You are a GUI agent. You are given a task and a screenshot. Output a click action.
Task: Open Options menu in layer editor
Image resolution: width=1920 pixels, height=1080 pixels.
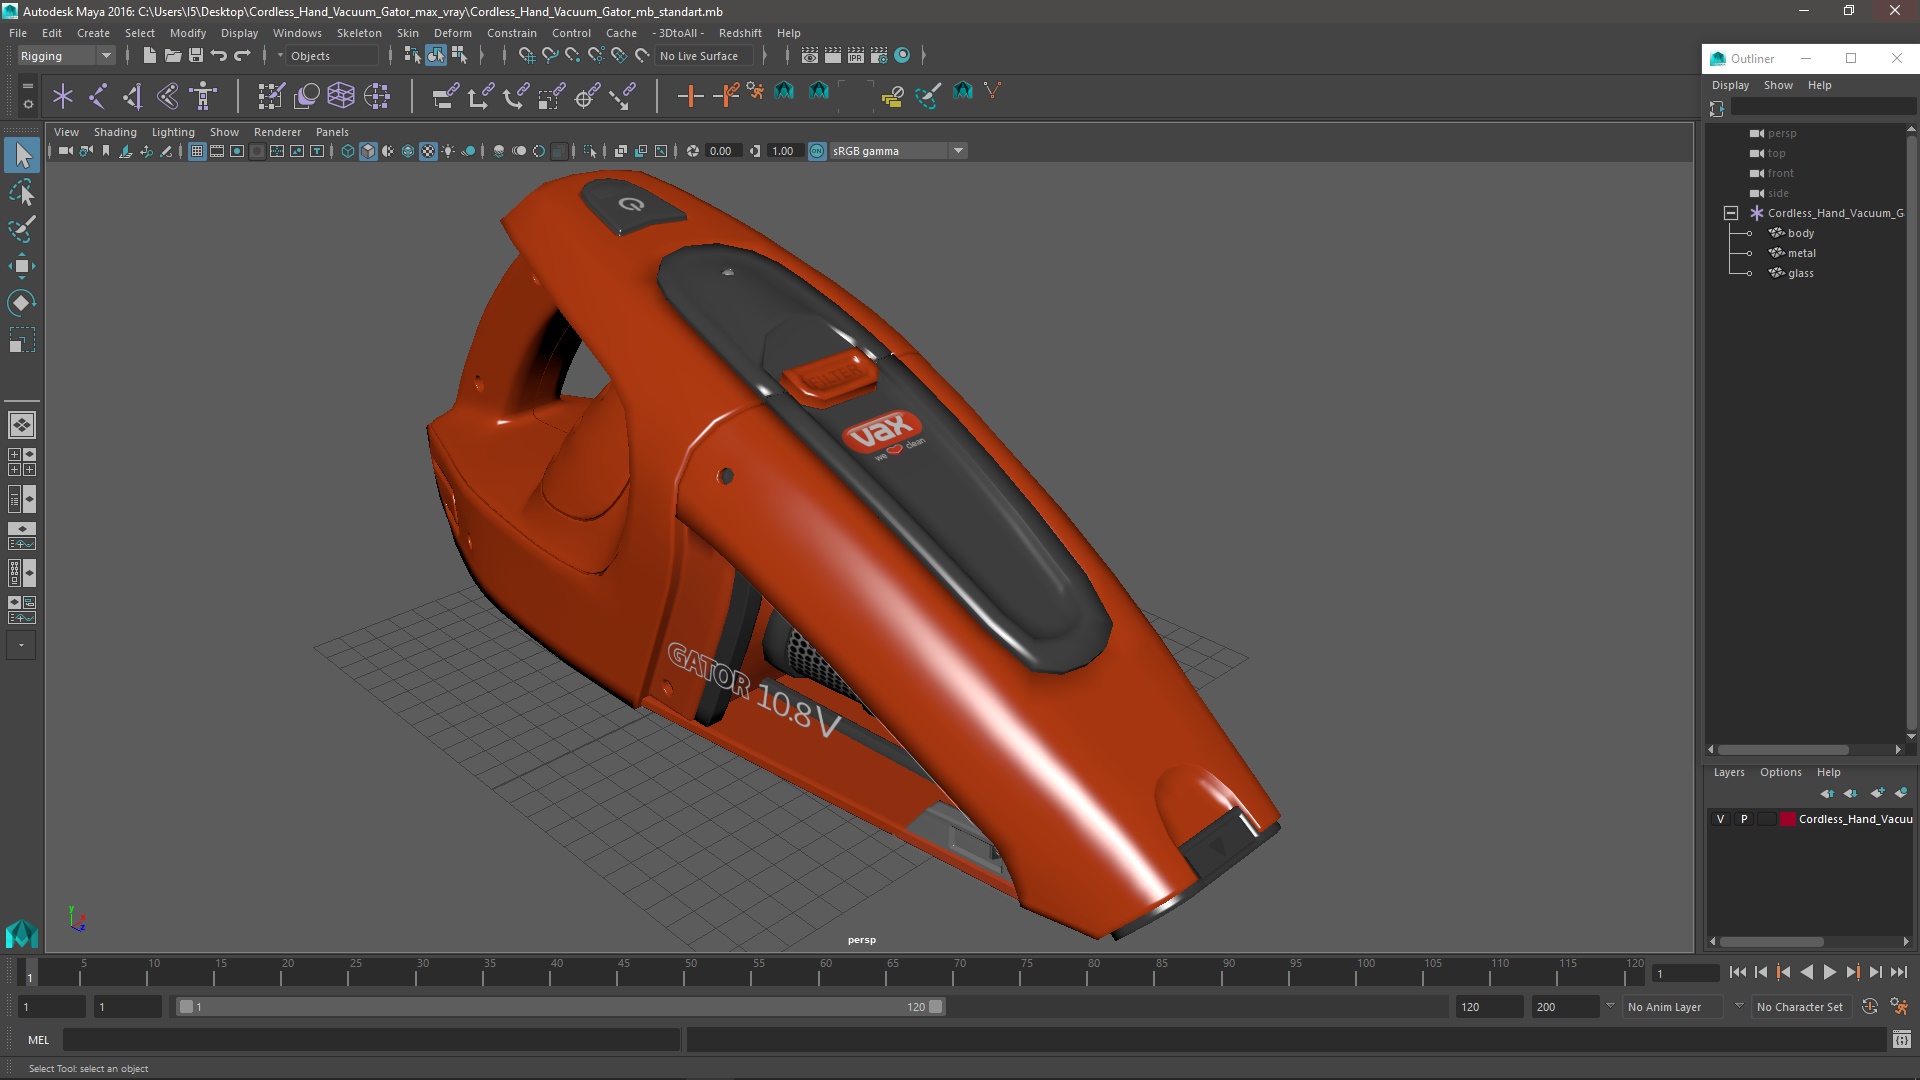click(1780, 772)
